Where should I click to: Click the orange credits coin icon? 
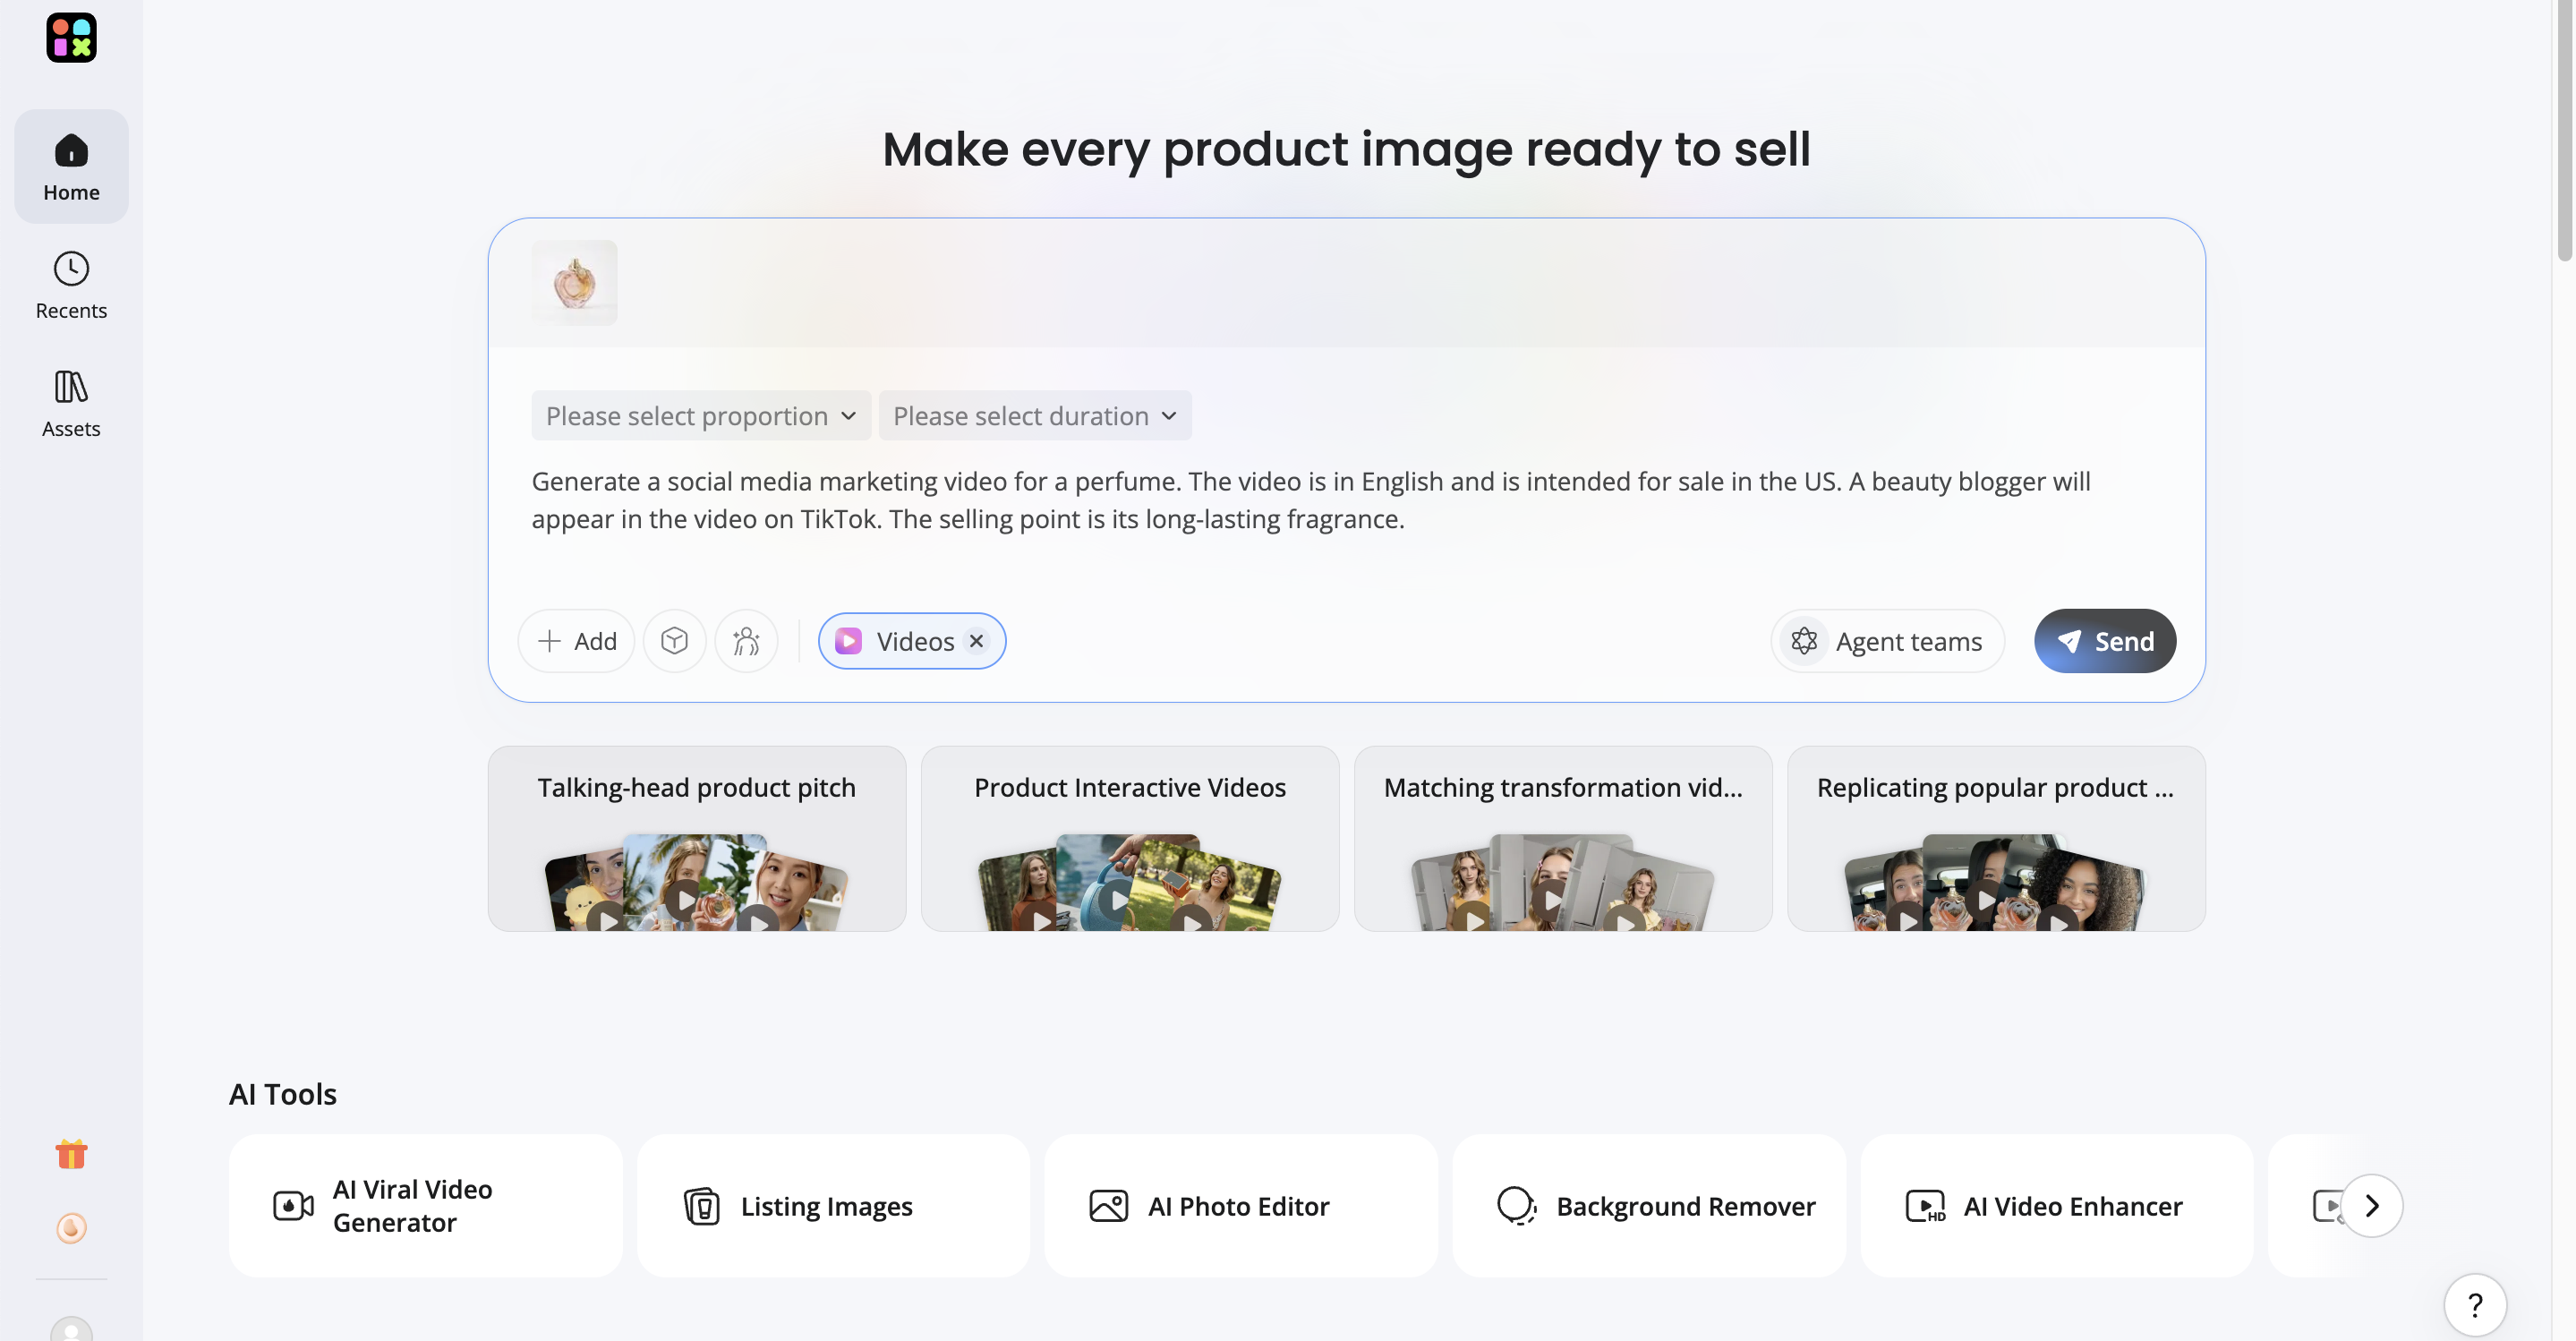(x=71, y=1227)
